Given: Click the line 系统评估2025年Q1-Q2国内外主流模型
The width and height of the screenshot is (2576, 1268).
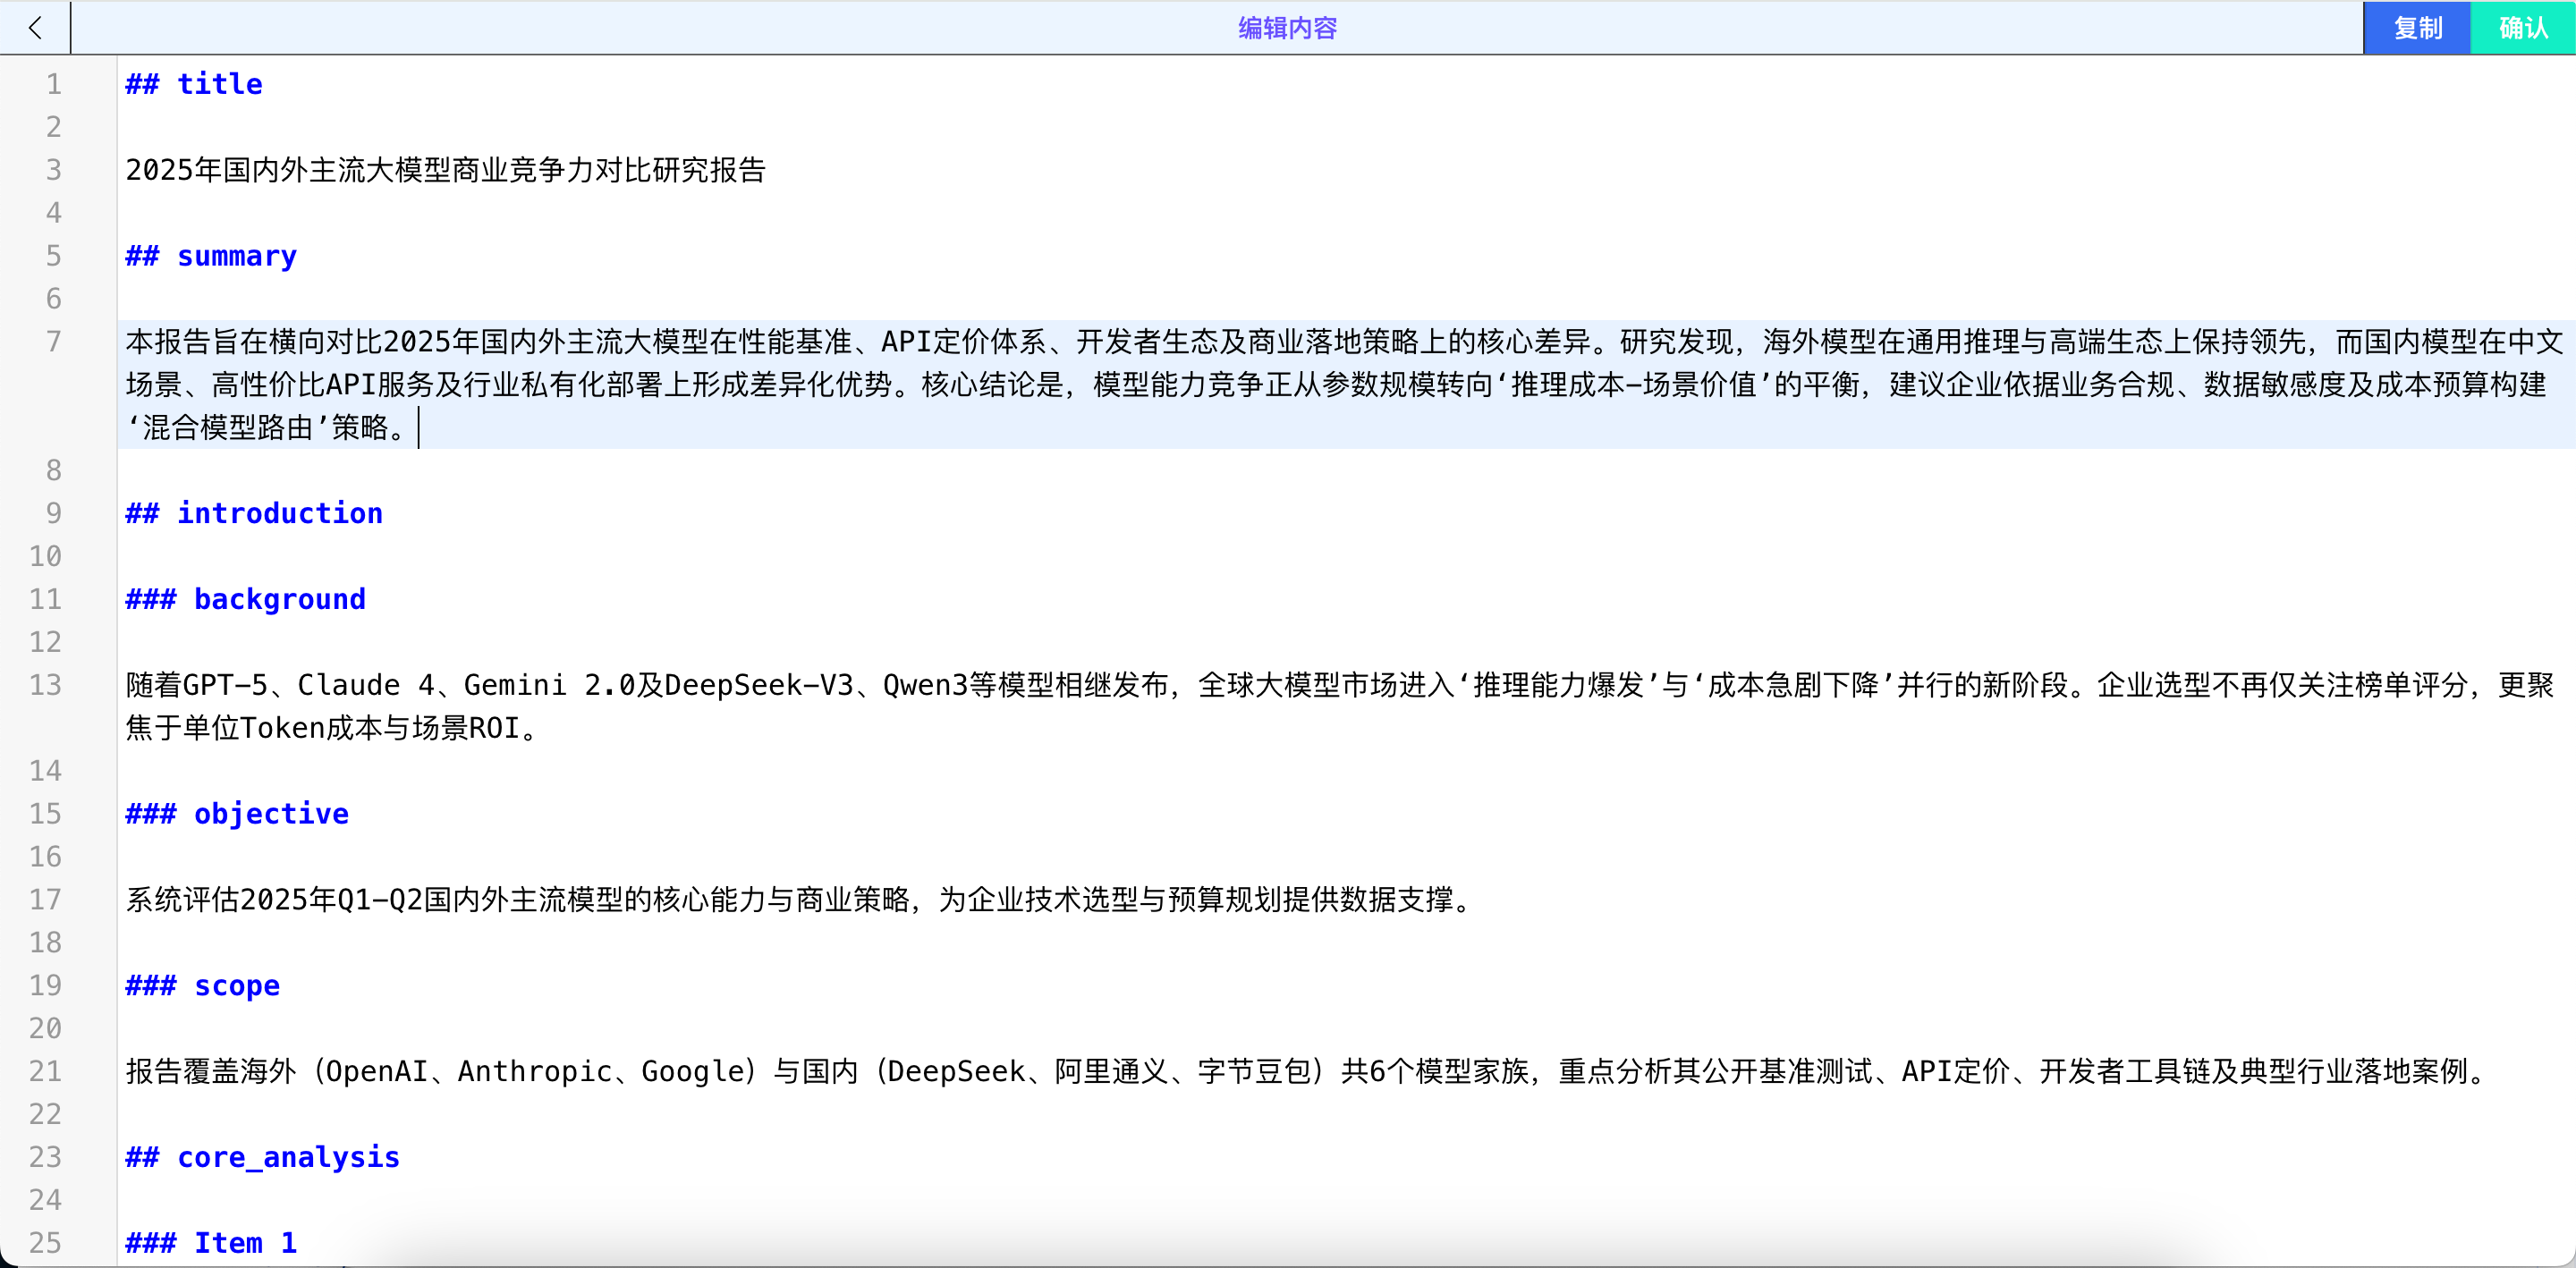Looking at the screenshot, I should tap(801, 899).
